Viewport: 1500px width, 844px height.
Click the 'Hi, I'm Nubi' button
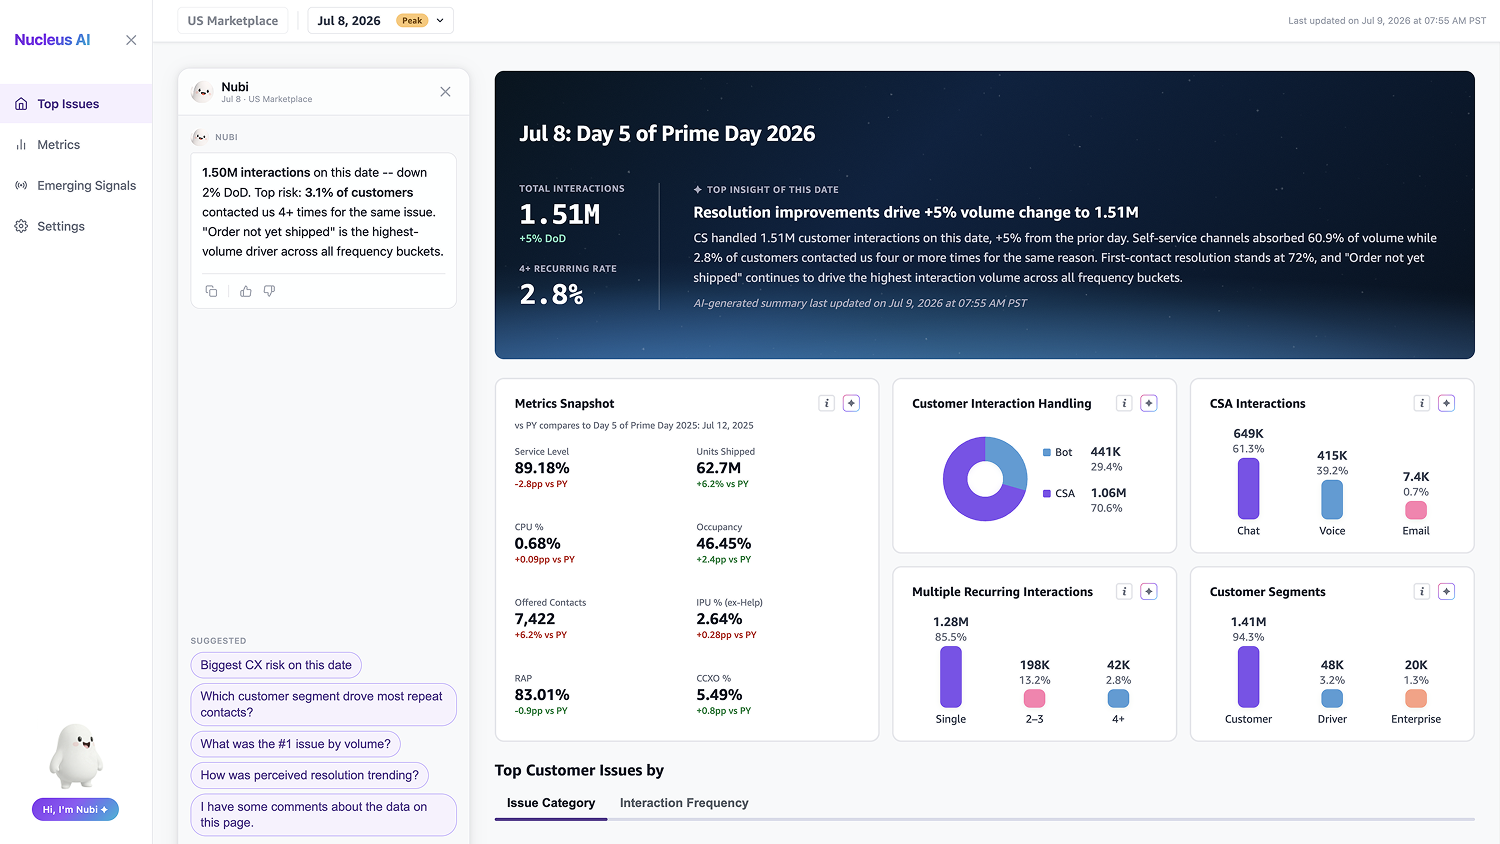[75, 809]
